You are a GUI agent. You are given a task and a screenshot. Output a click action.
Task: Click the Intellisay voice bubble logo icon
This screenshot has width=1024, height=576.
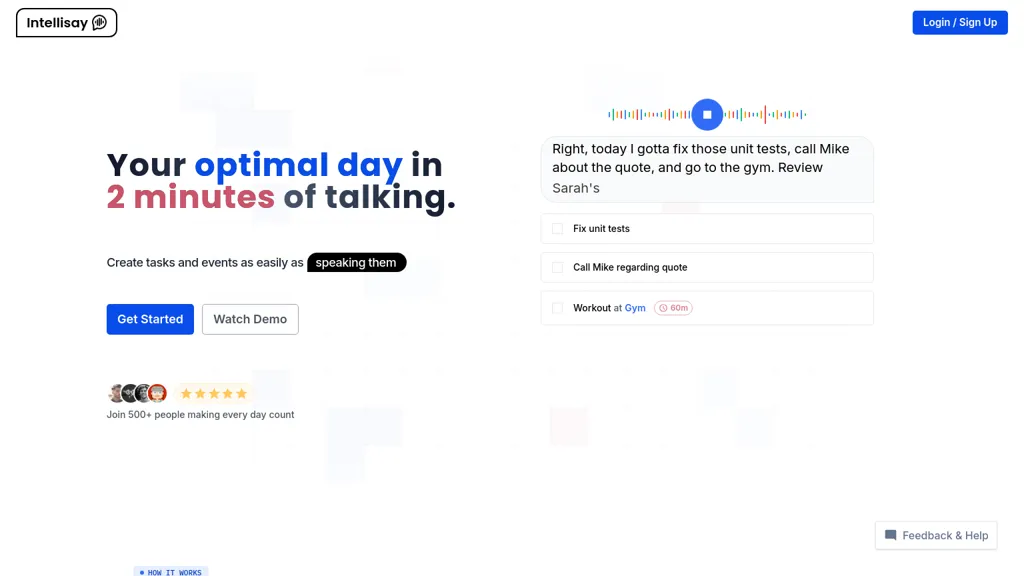point(99,23)
